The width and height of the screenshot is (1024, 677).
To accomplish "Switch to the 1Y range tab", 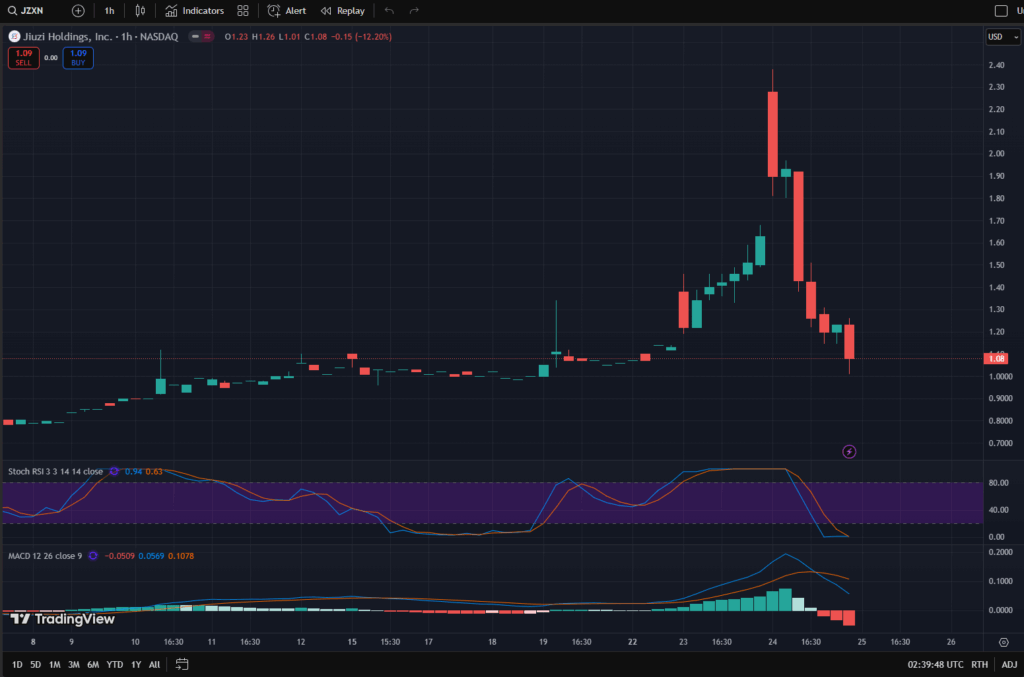I will (x=134, y=663).
